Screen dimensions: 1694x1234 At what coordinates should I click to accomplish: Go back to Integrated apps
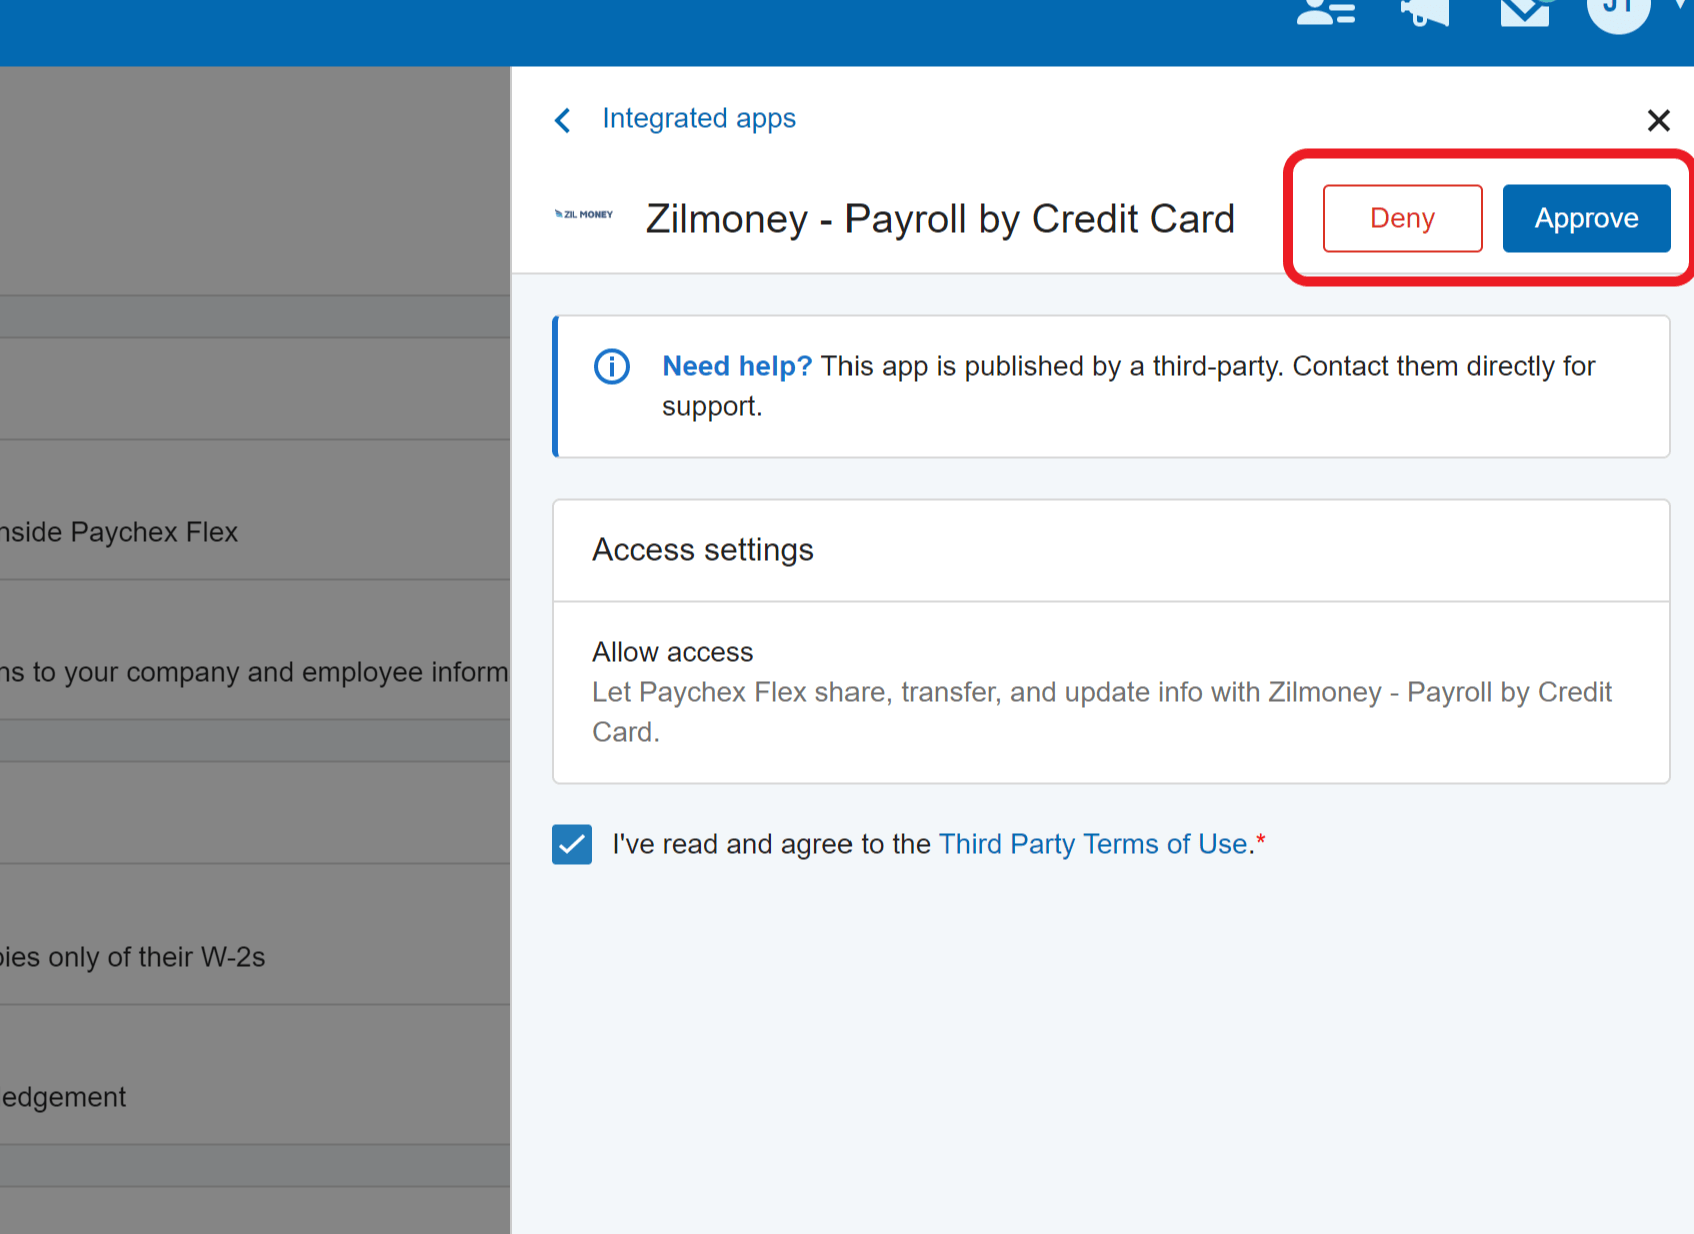tap(699, 118)
